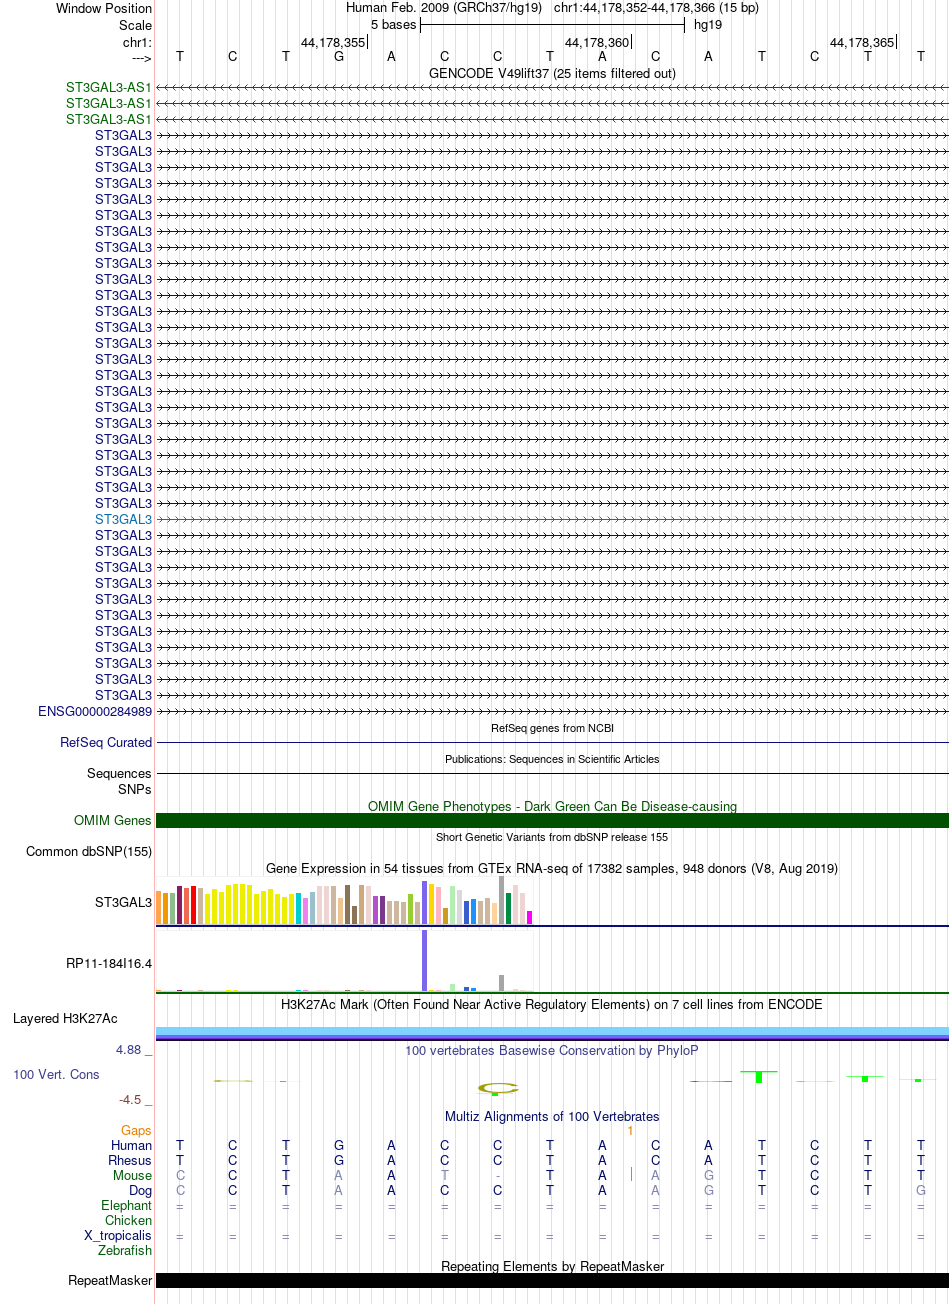Click the hg19 assembly label near scale

[708, 24]
